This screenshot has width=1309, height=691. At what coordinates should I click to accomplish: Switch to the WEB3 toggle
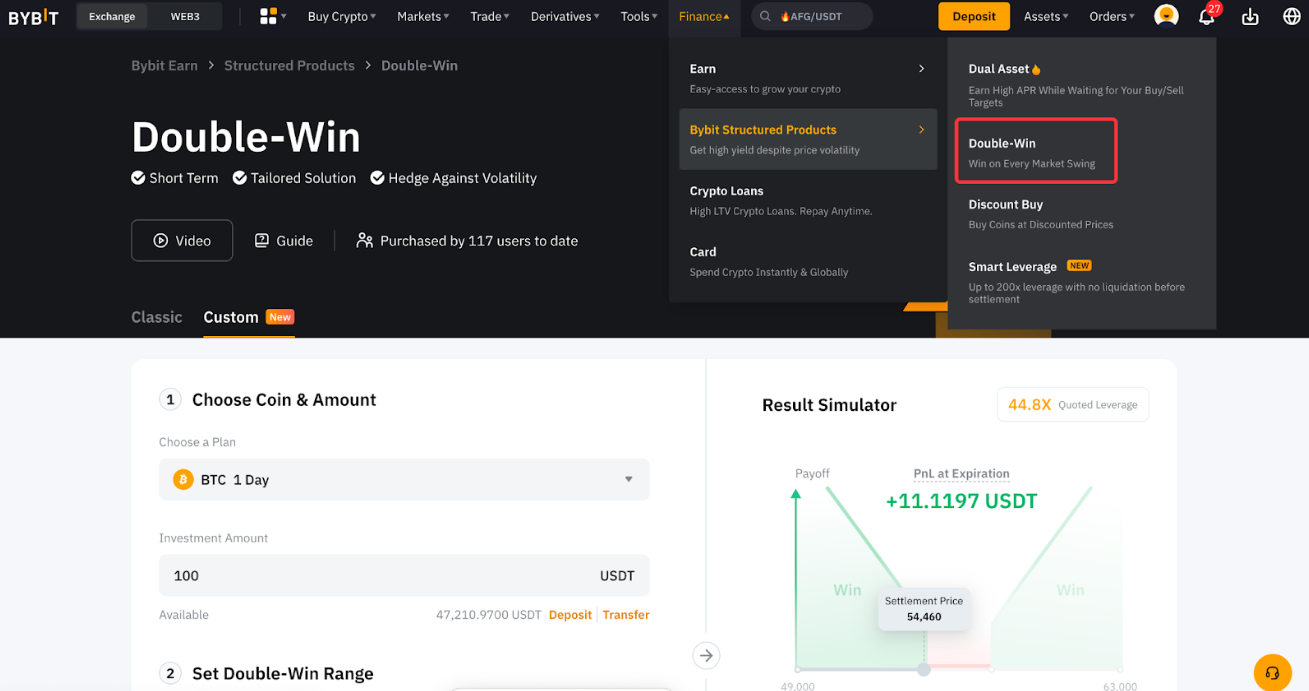tap(184, 16)
